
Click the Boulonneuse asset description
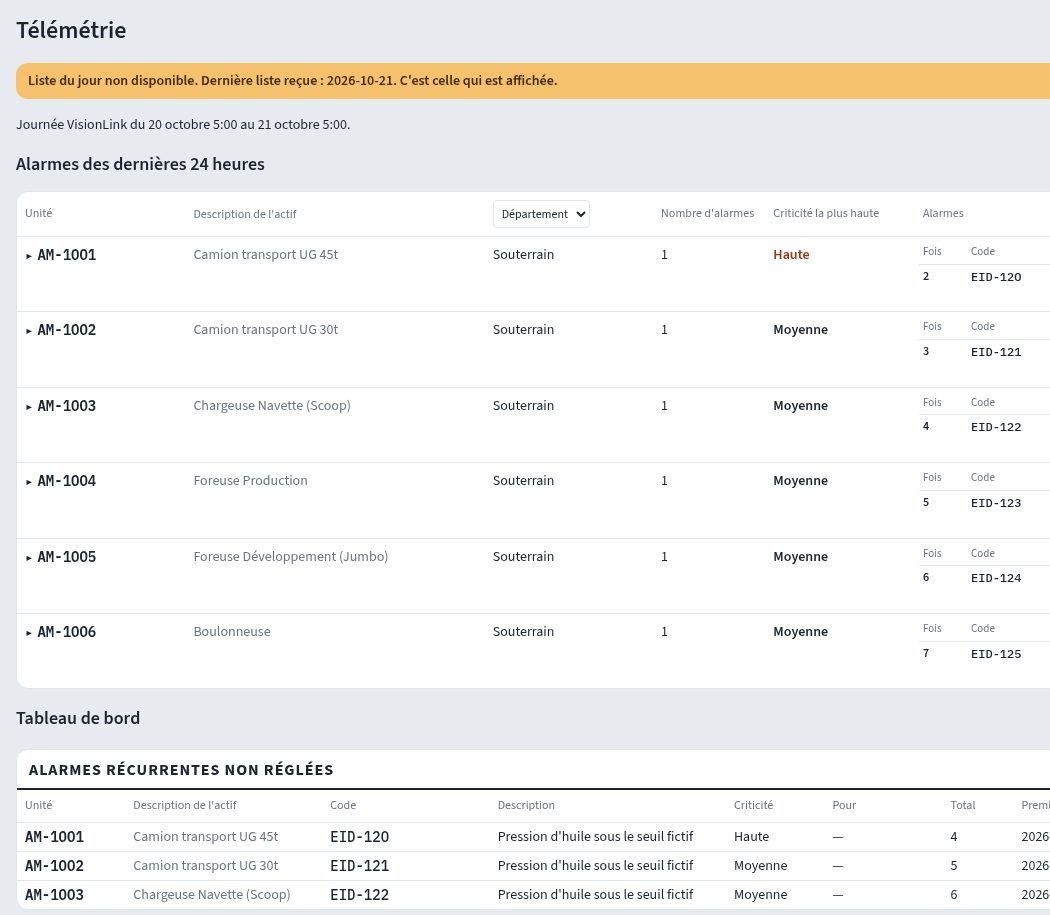click(x=232, y=631)
